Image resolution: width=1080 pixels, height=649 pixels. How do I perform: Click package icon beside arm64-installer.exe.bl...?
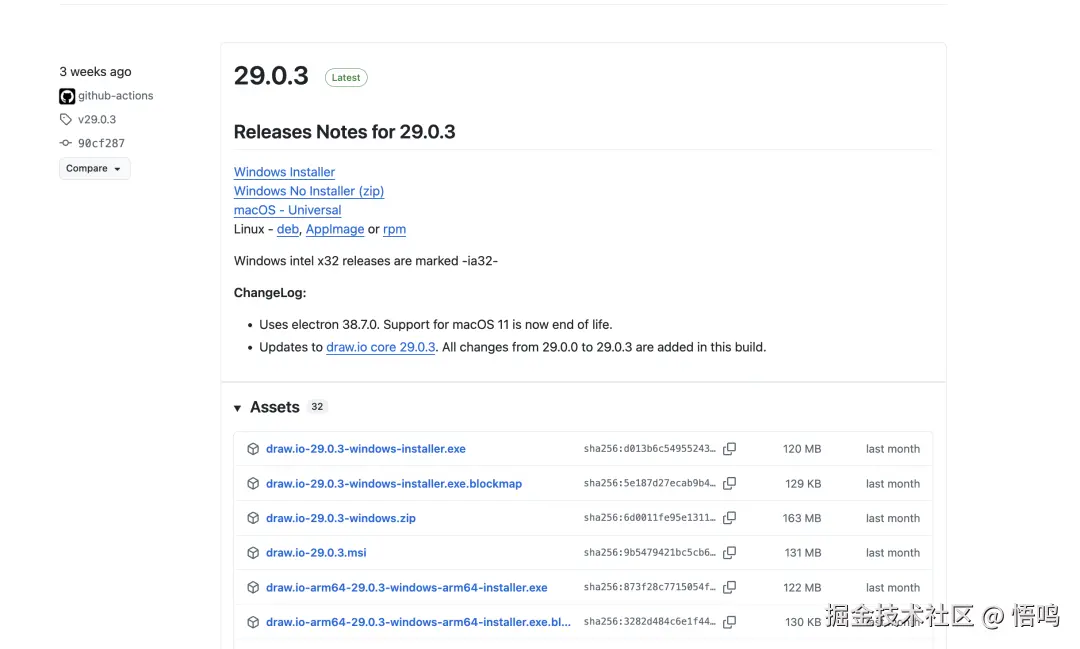(x=253, y=622)
